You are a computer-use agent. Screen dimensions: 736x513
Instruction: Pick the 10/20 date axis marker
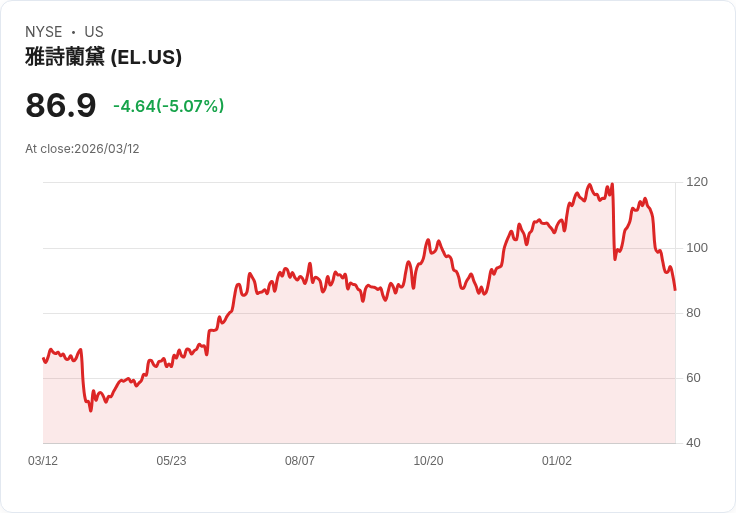428,461
